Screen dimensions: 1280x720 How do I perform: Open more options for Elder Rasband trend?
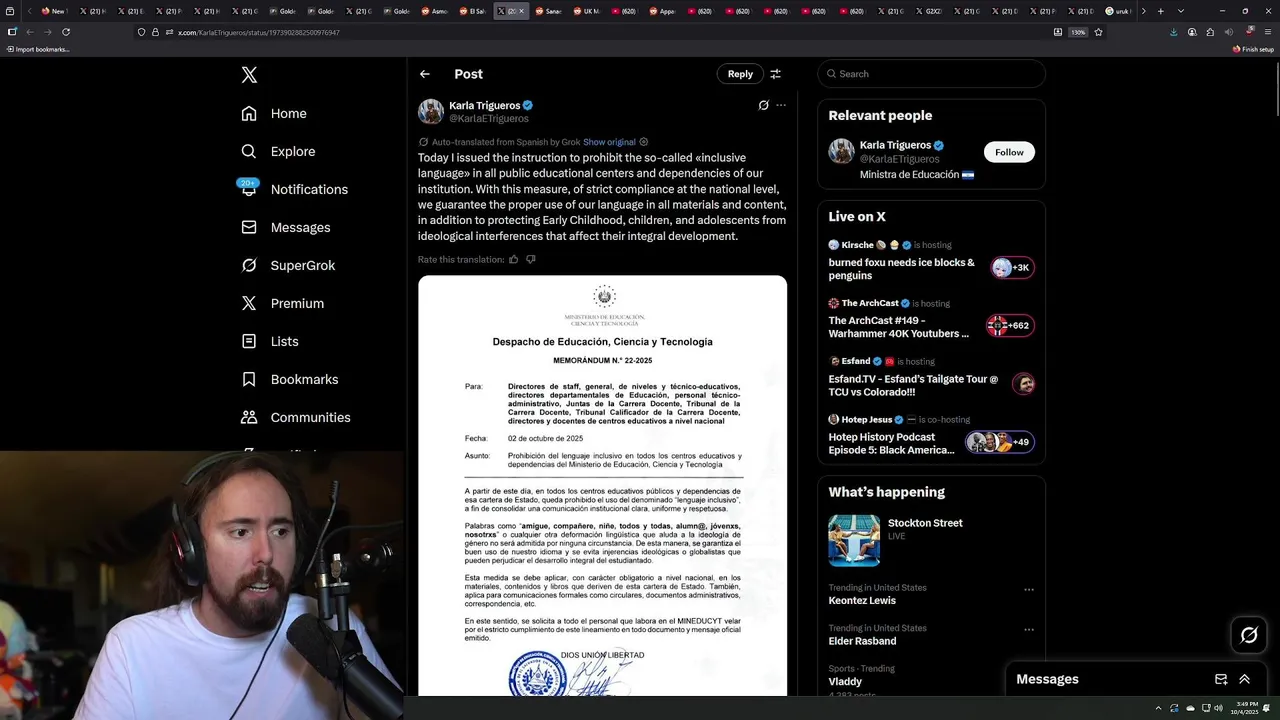[1029, 630]
